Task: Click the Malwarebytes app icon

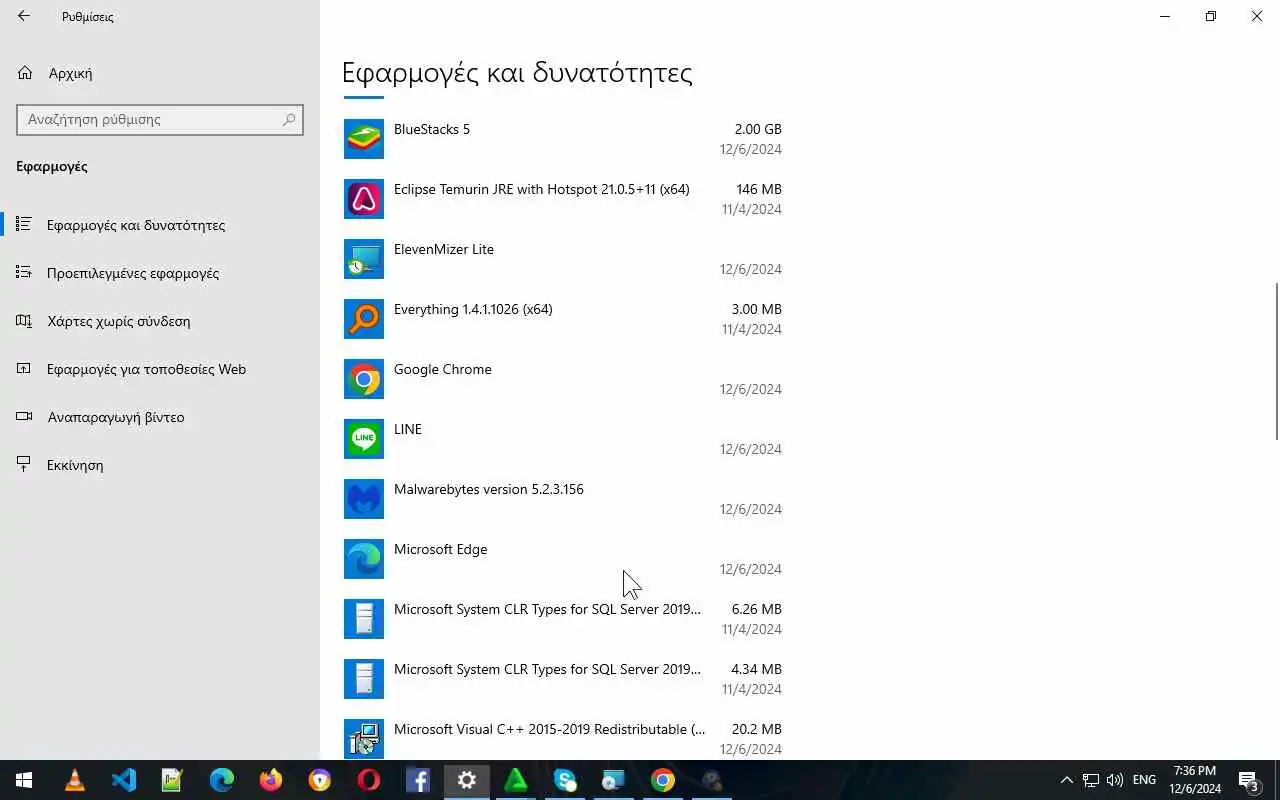Action: (x=364, y=499)
